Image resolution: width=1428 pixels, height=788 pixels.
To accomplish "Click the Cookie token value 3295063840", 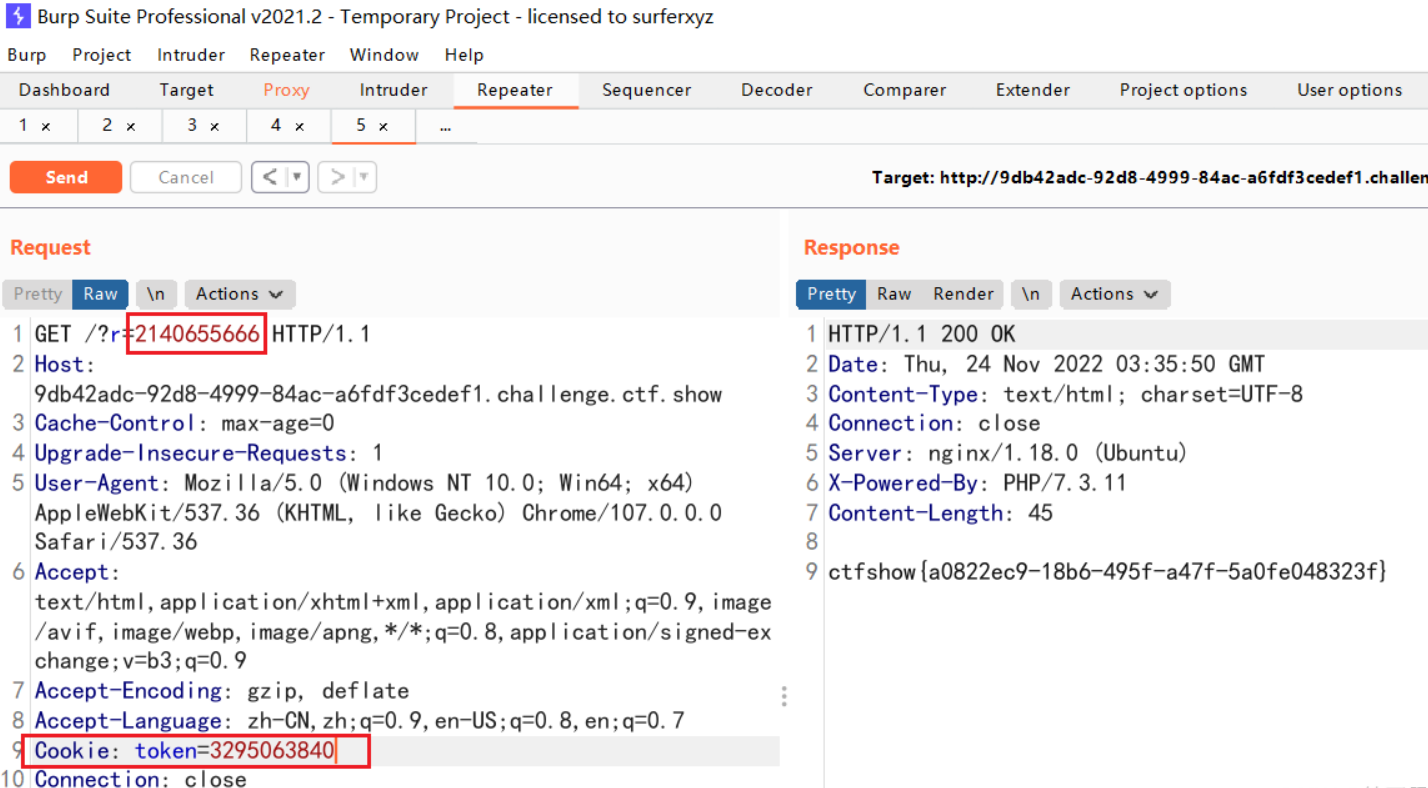I will 272,750.
